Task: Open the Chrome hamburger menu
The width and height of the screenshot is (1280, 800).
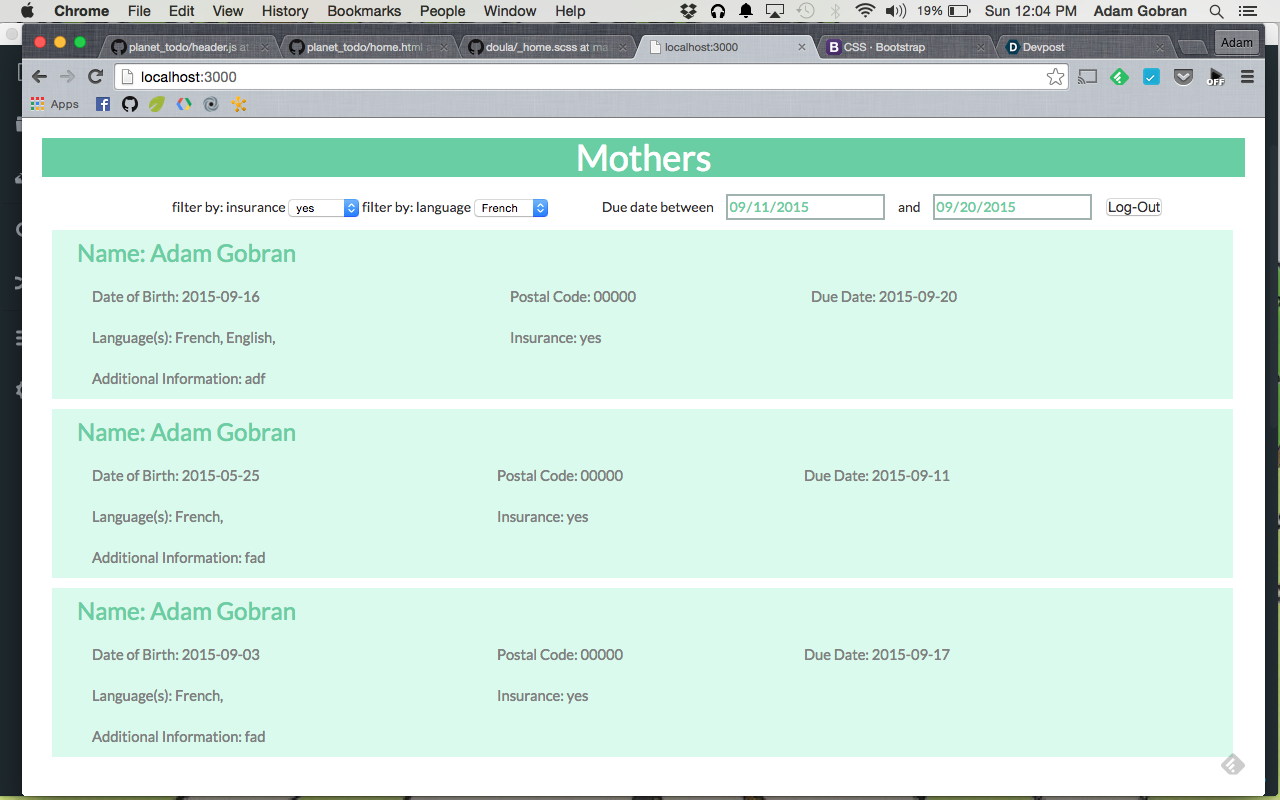Action: [1247, 77]
